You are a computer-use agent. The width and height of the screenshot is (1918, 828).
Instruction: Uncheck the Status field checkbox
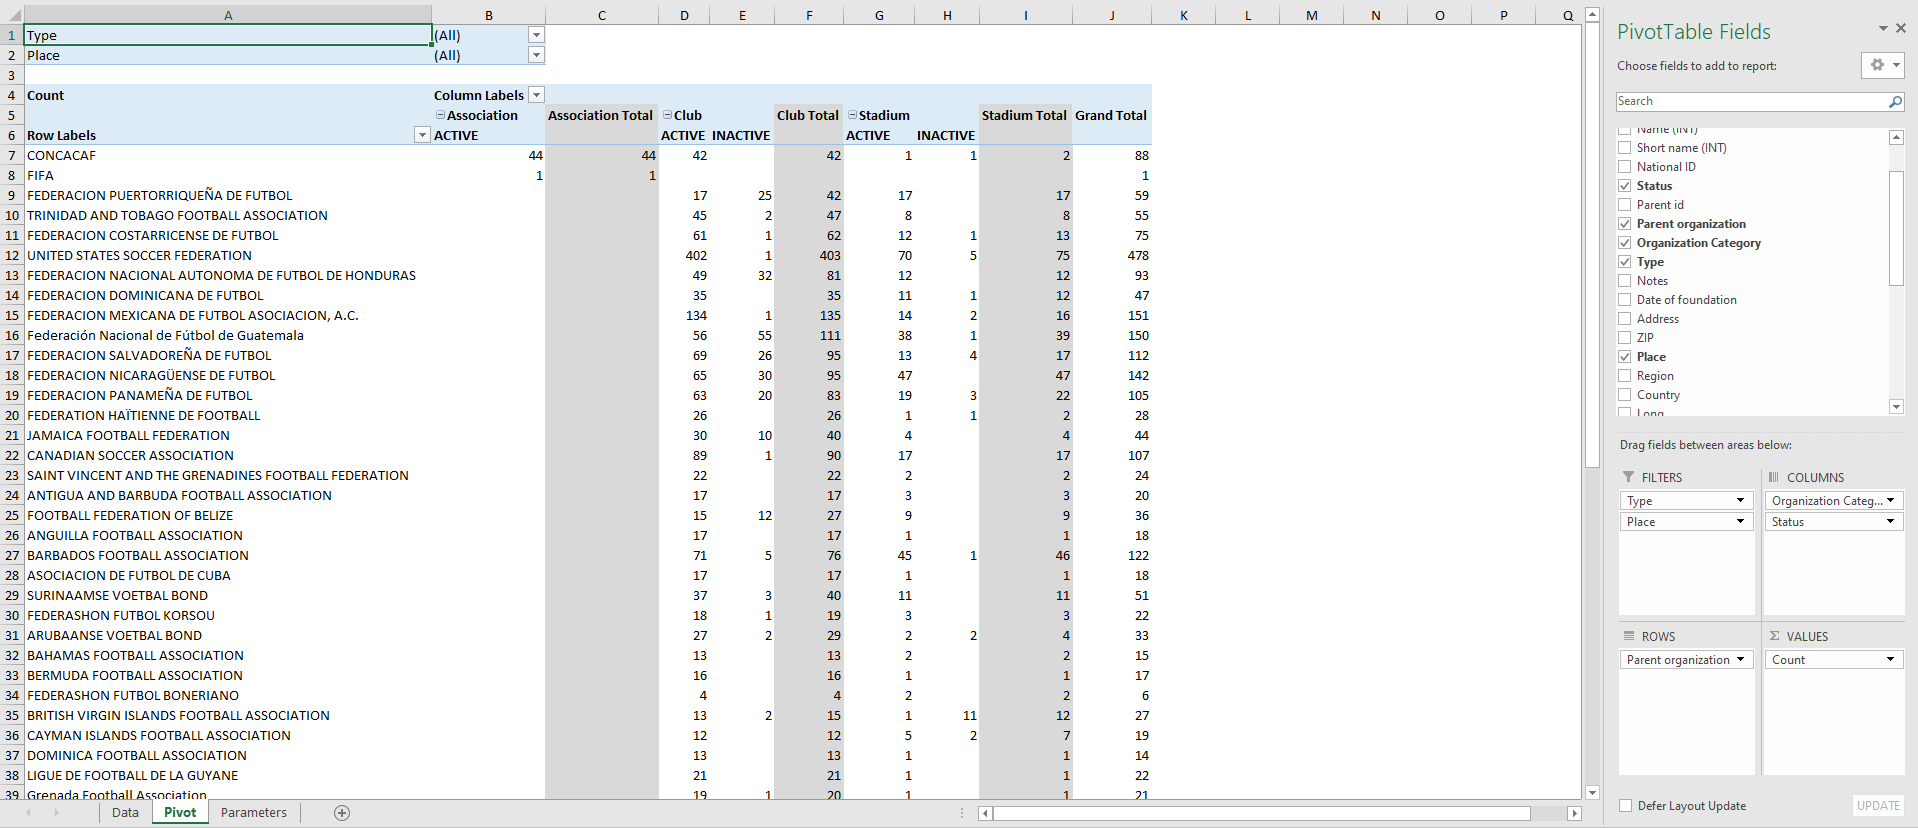pyautogui.click(x=1625, y=186)
